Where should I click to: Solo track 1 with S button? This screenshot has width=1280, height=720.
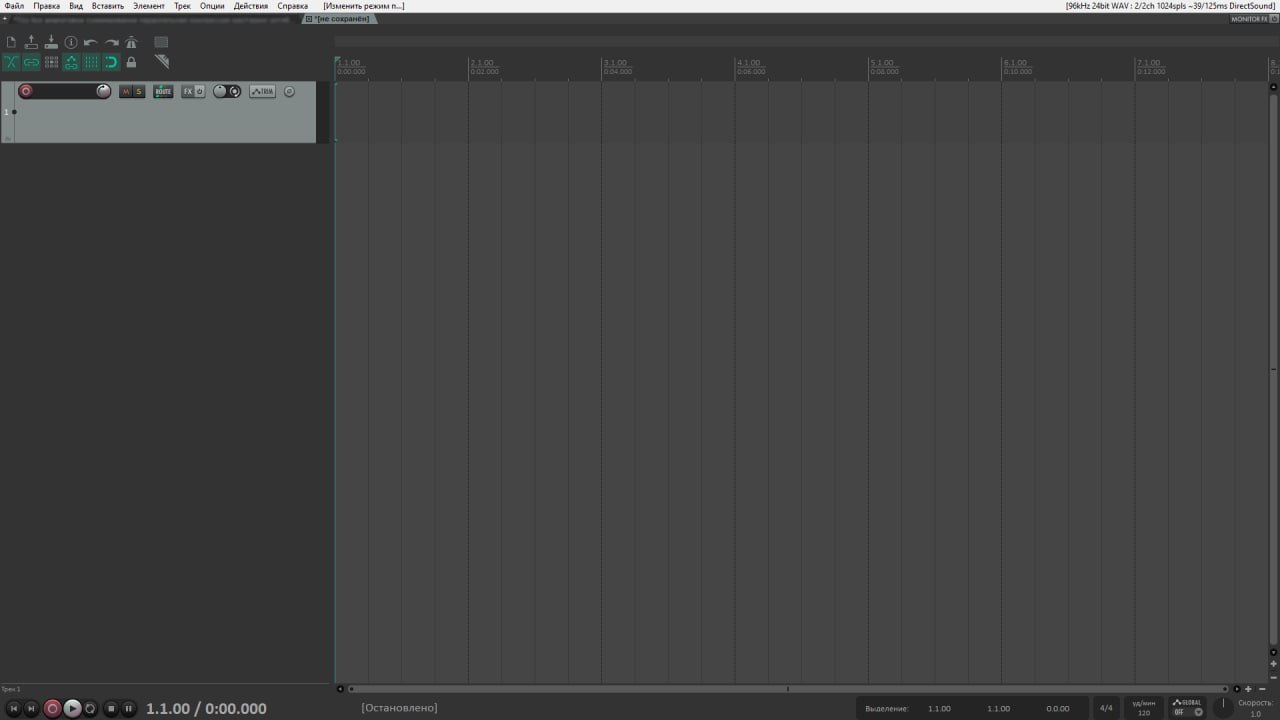139,91
